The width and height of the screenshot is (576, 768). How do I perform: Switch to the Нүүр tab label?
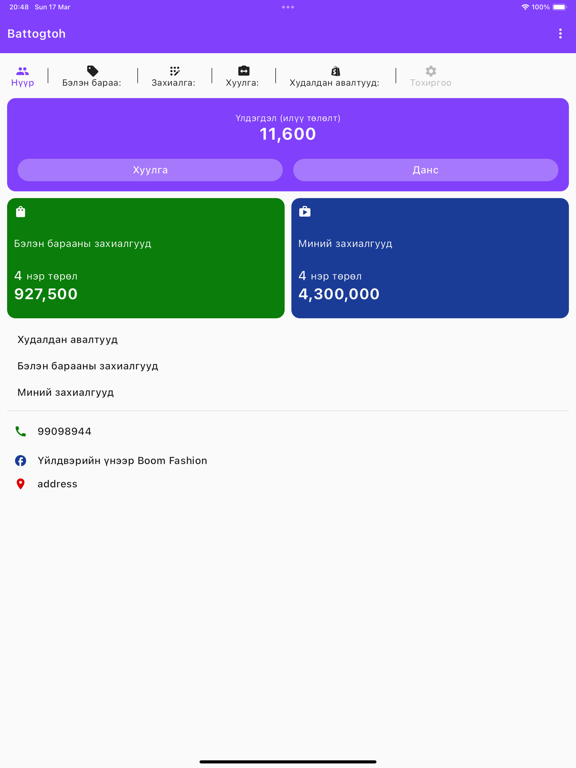coord(23,83)
